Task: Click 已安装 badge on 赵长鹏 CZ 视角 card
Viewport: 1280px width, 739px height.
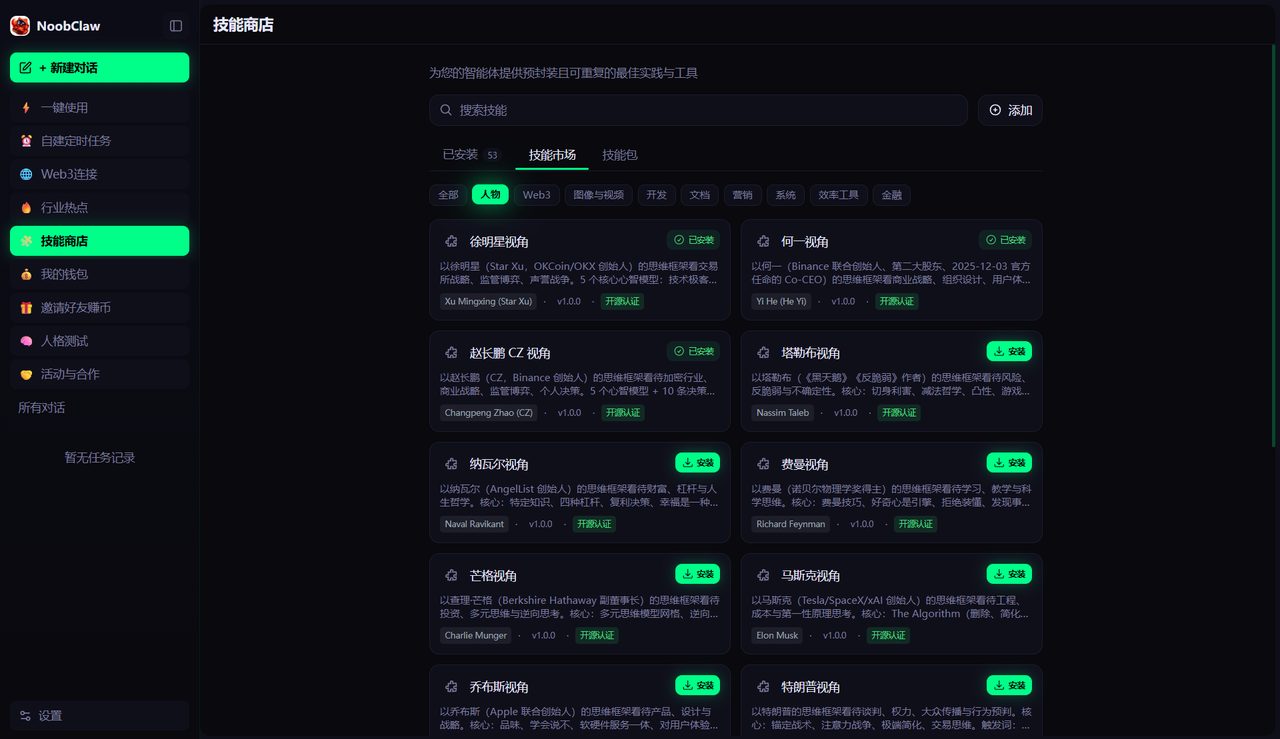Action: (694, 351)
